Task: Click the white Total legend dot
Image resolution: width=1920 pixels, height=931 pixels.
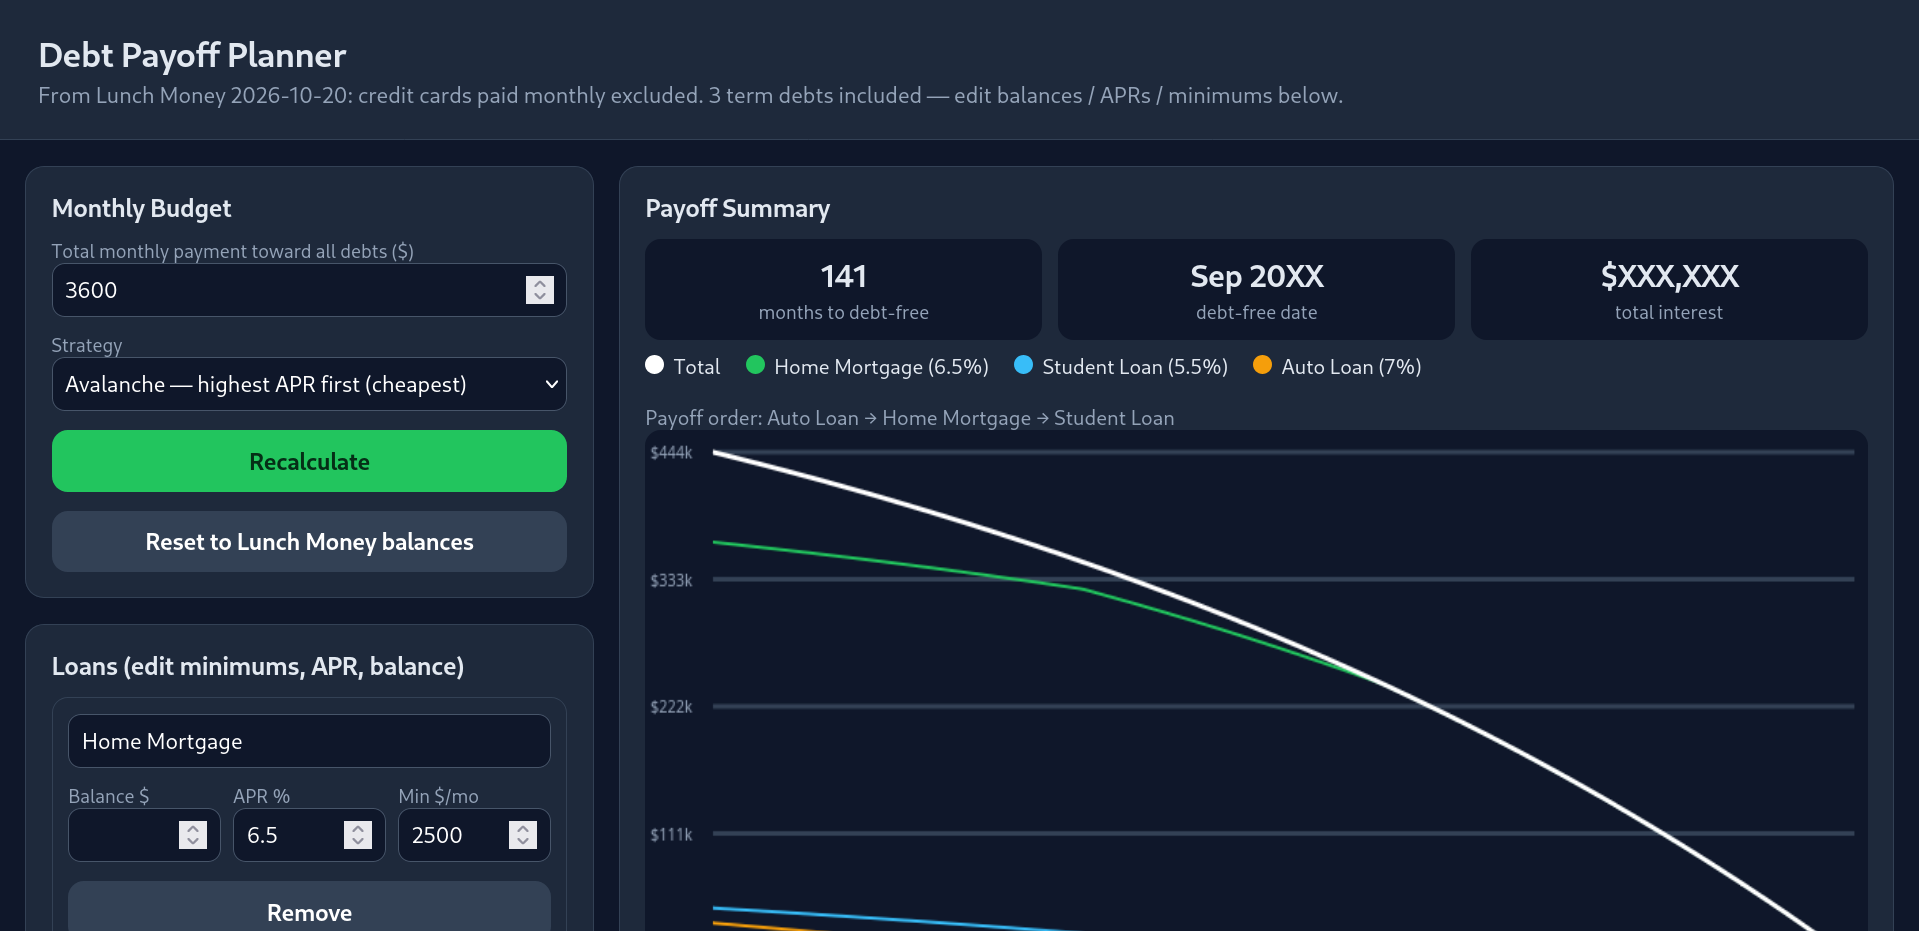Action: [x=655, y=365]
